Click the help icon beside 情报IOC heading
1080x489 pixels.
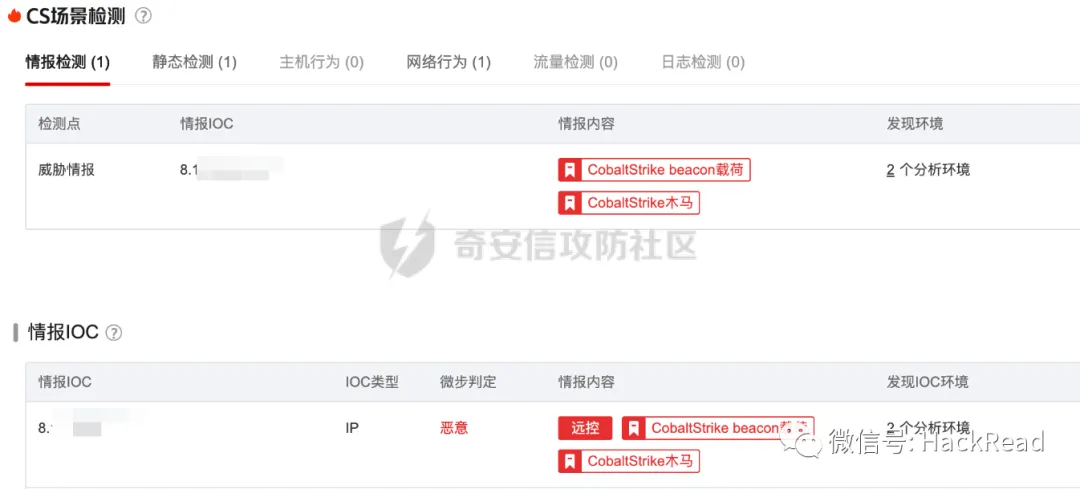pyautogui.click(x=114, y=333)
